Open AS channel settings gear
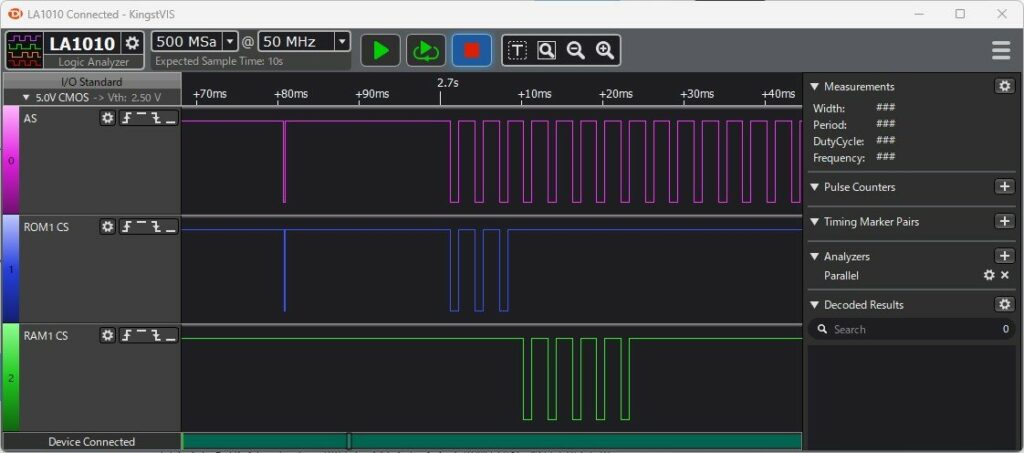 (108, 118)
